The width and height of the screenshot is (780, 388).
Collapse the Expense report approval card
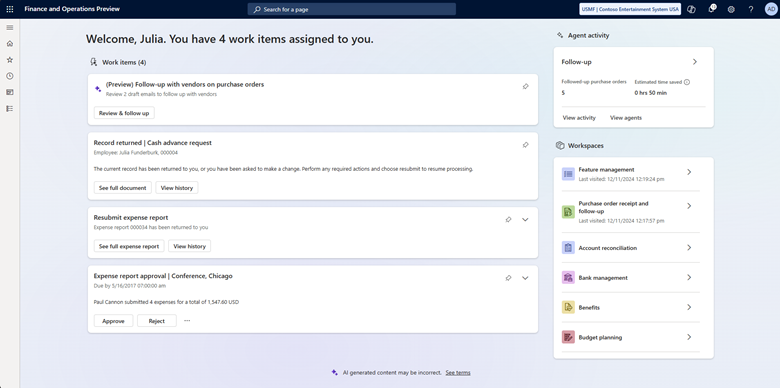click(525, 278)
